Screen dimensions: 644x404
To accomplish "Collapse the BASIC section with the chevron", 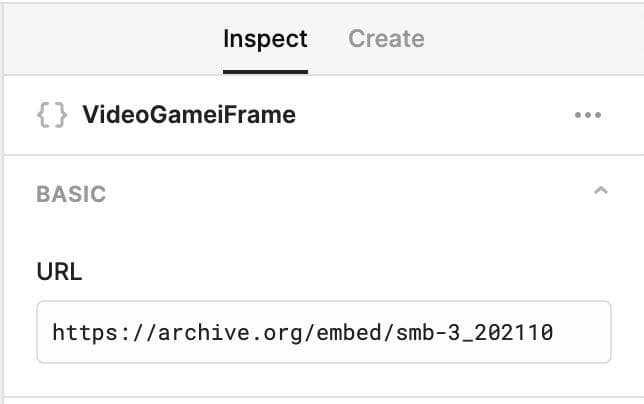I will (x=601, y=191).
